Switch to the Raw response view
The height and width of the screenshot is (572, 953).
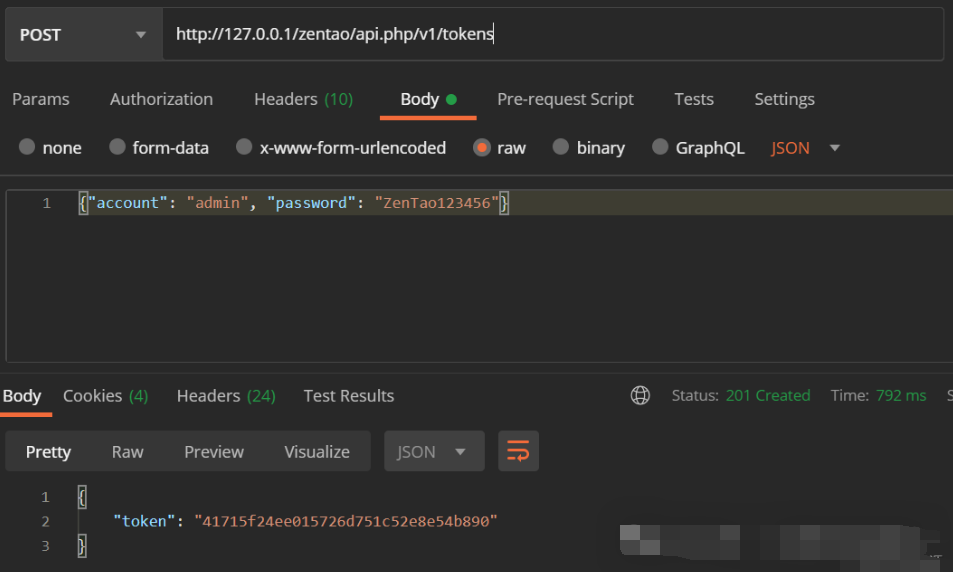point(128,452)
